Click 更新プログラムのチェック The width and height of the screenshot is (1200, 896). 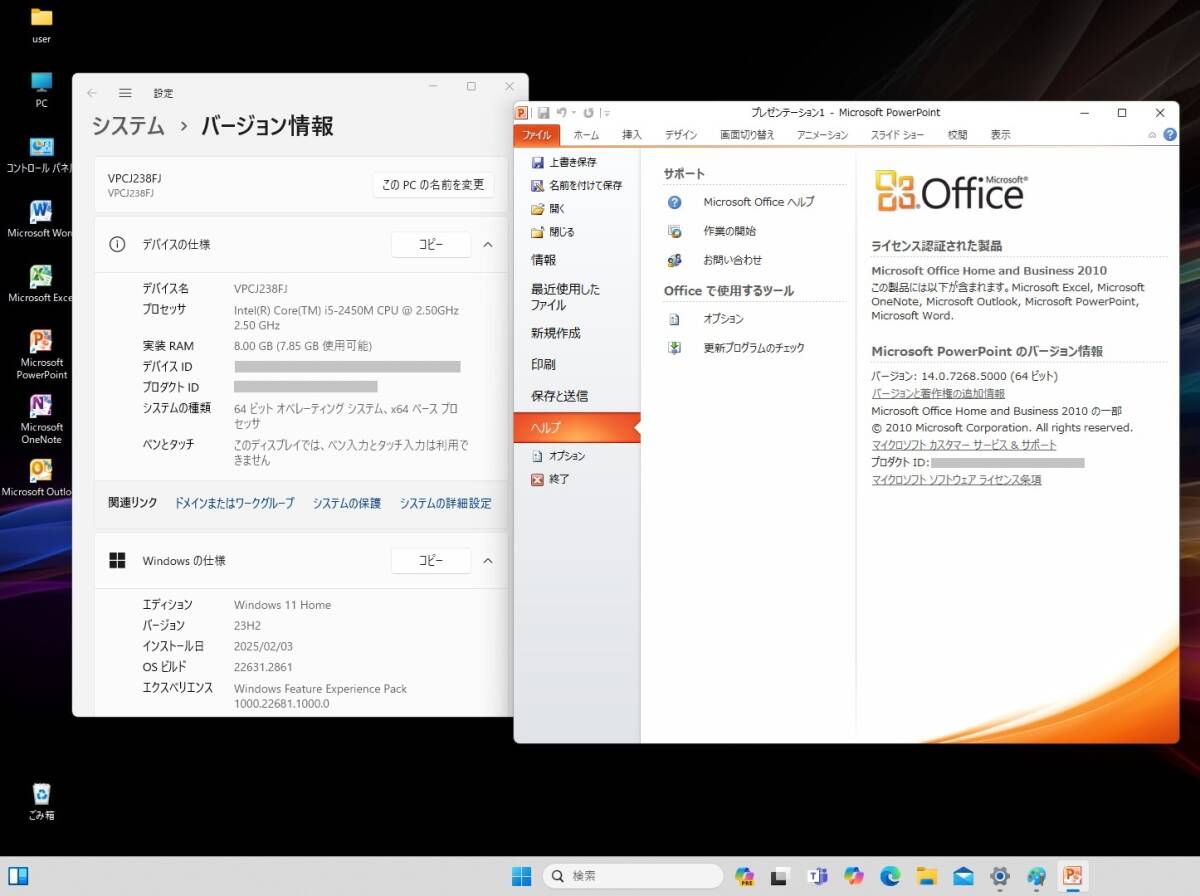coord(752,348)
